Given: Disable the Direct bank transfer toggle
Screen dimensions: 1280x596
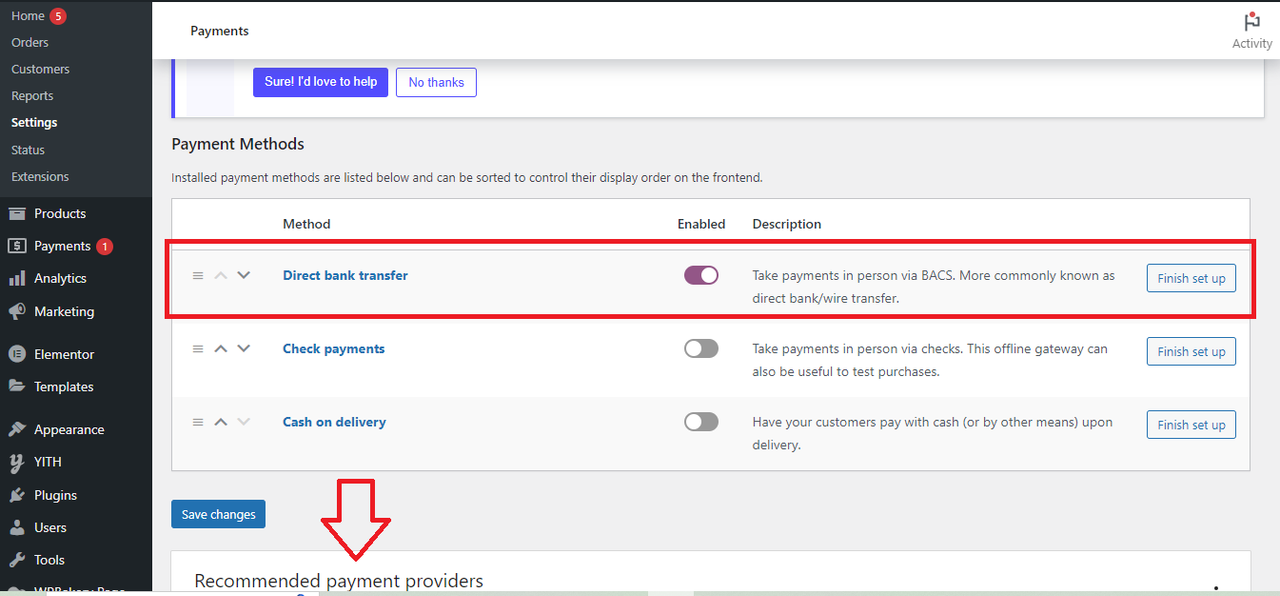Looking at the screenshot, I should point(701,275).
